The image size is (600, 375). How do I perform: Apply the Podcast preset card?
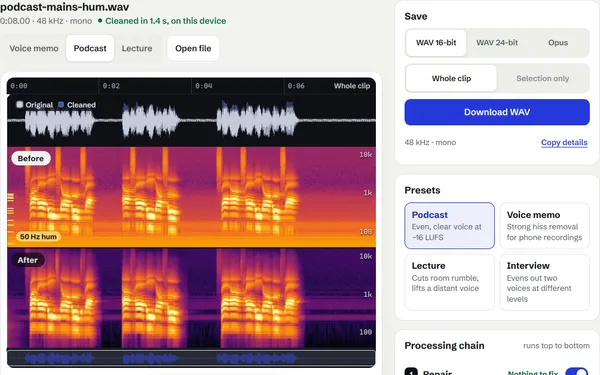[x=449, y=226]
